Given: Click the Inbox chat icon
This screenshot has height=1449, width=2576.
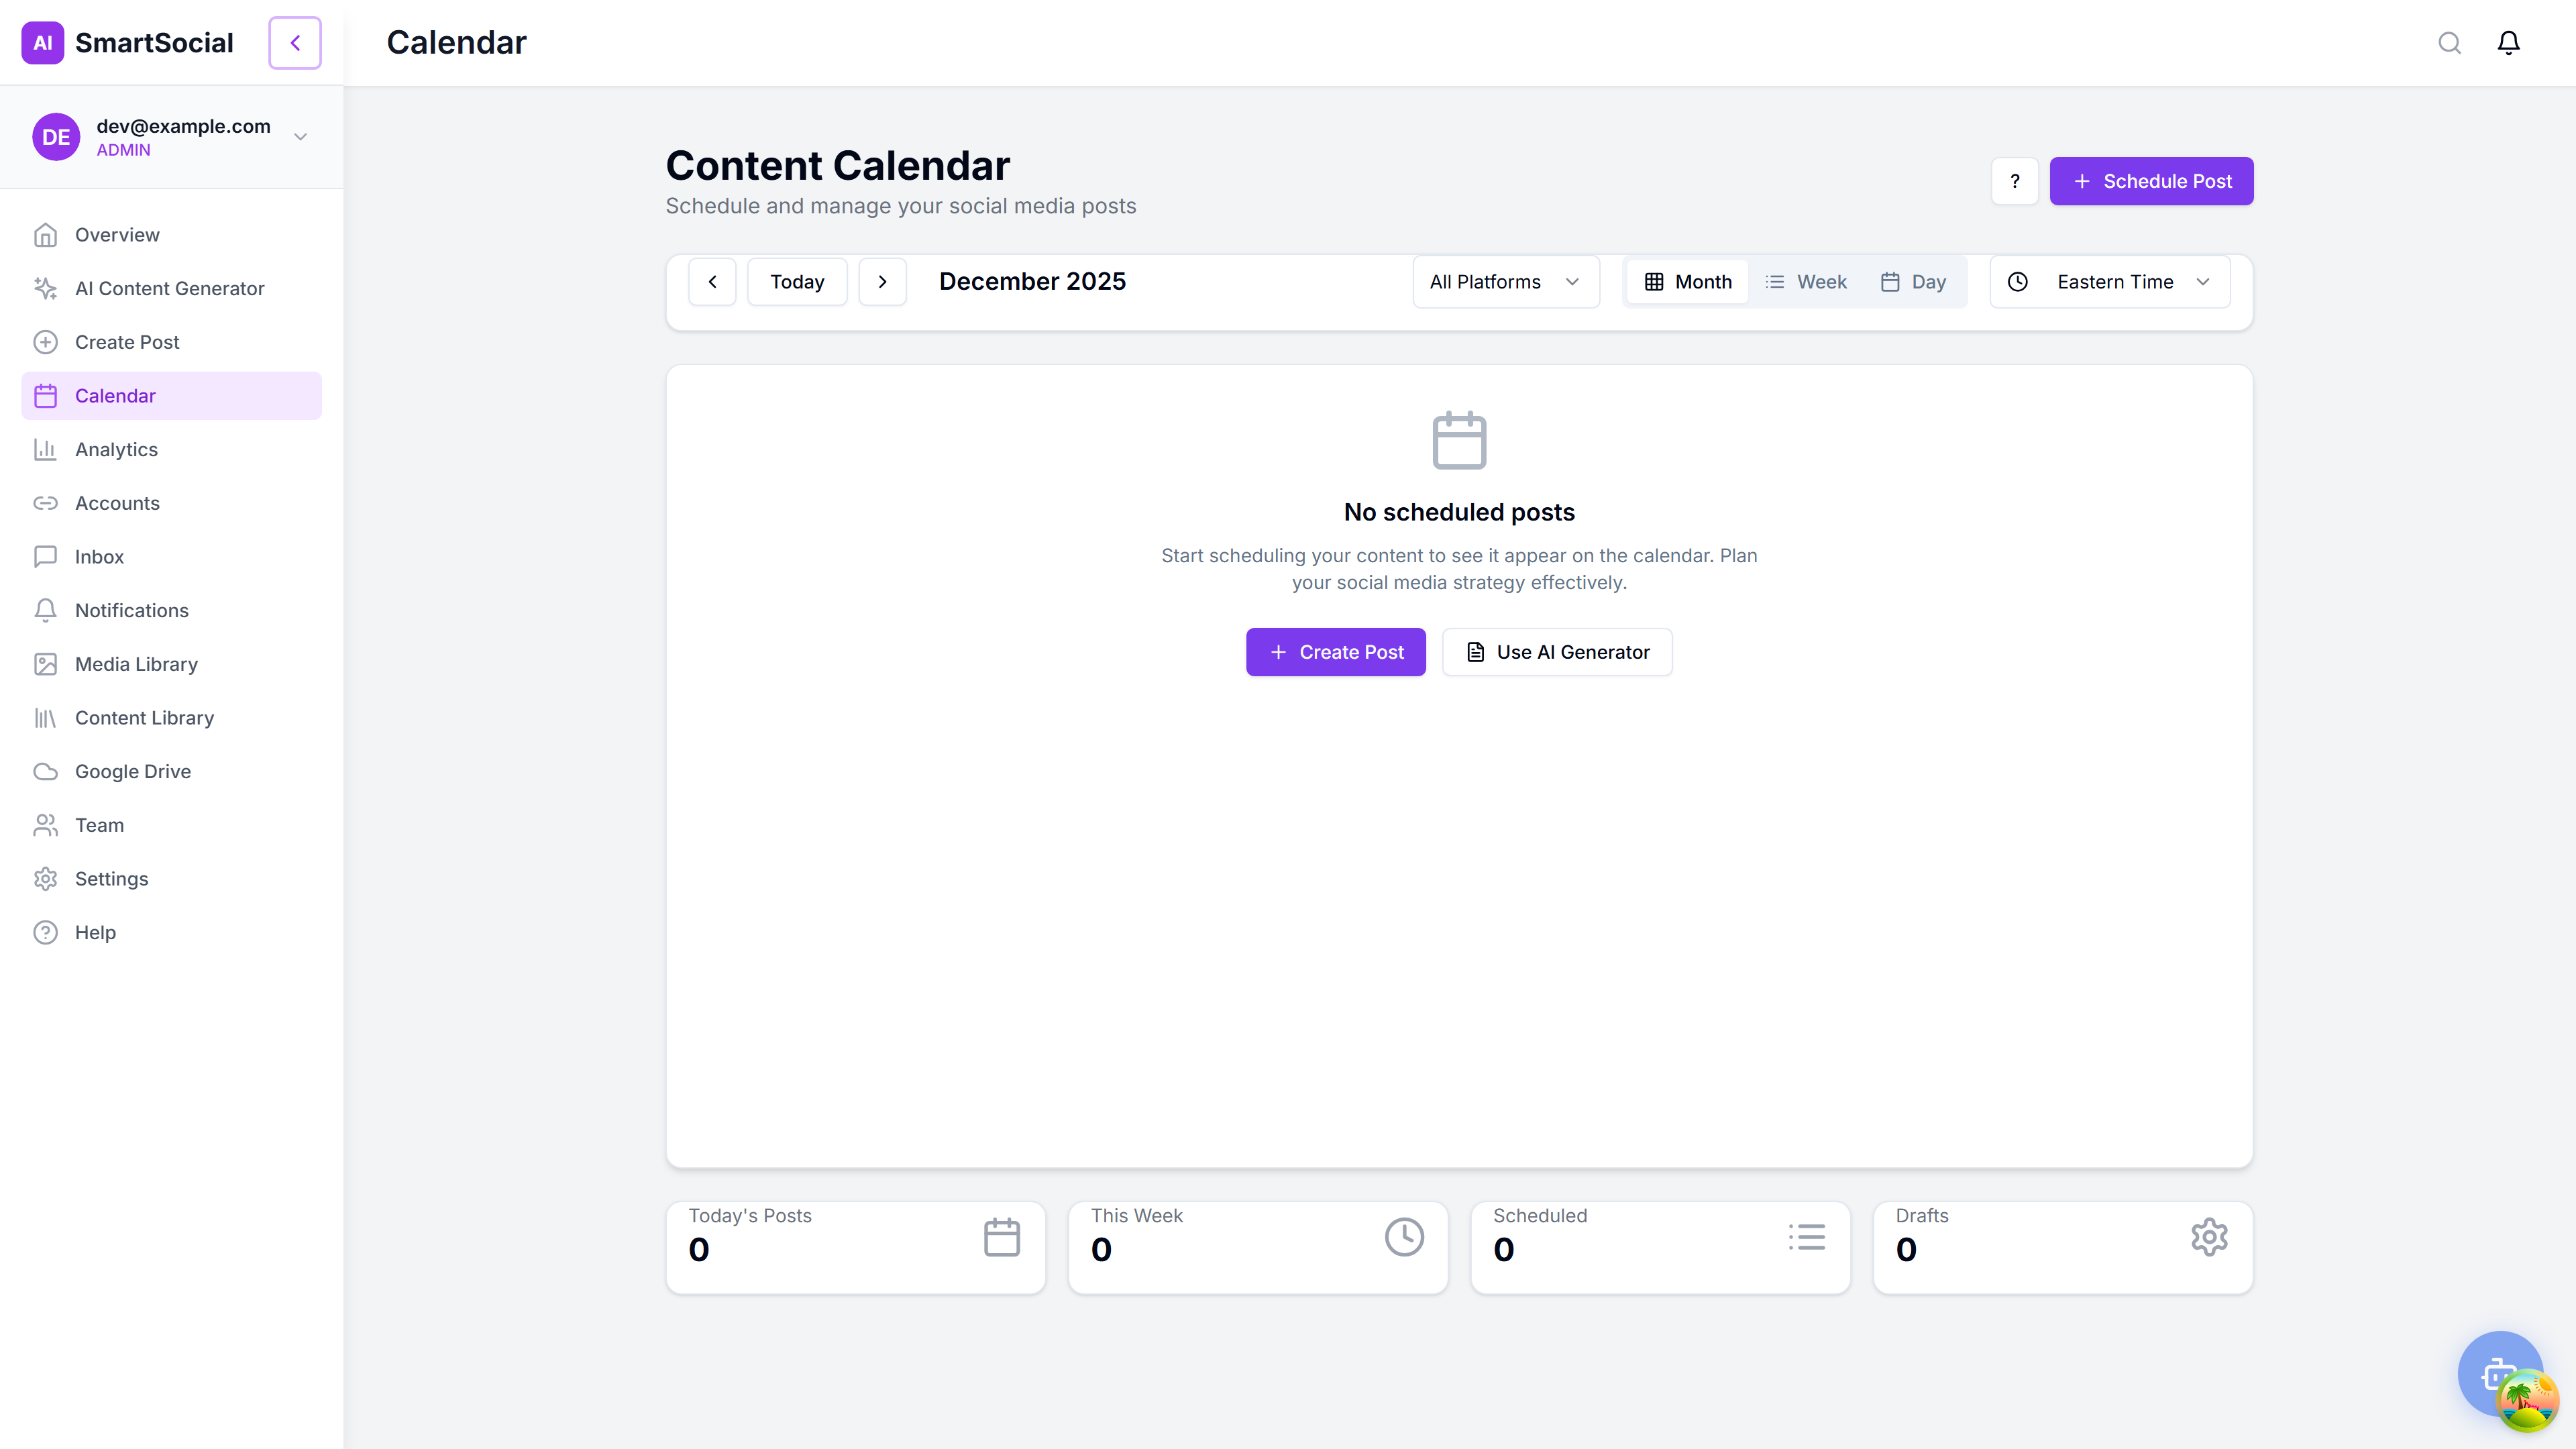Looking at the screenshot, I should (46, 557).
